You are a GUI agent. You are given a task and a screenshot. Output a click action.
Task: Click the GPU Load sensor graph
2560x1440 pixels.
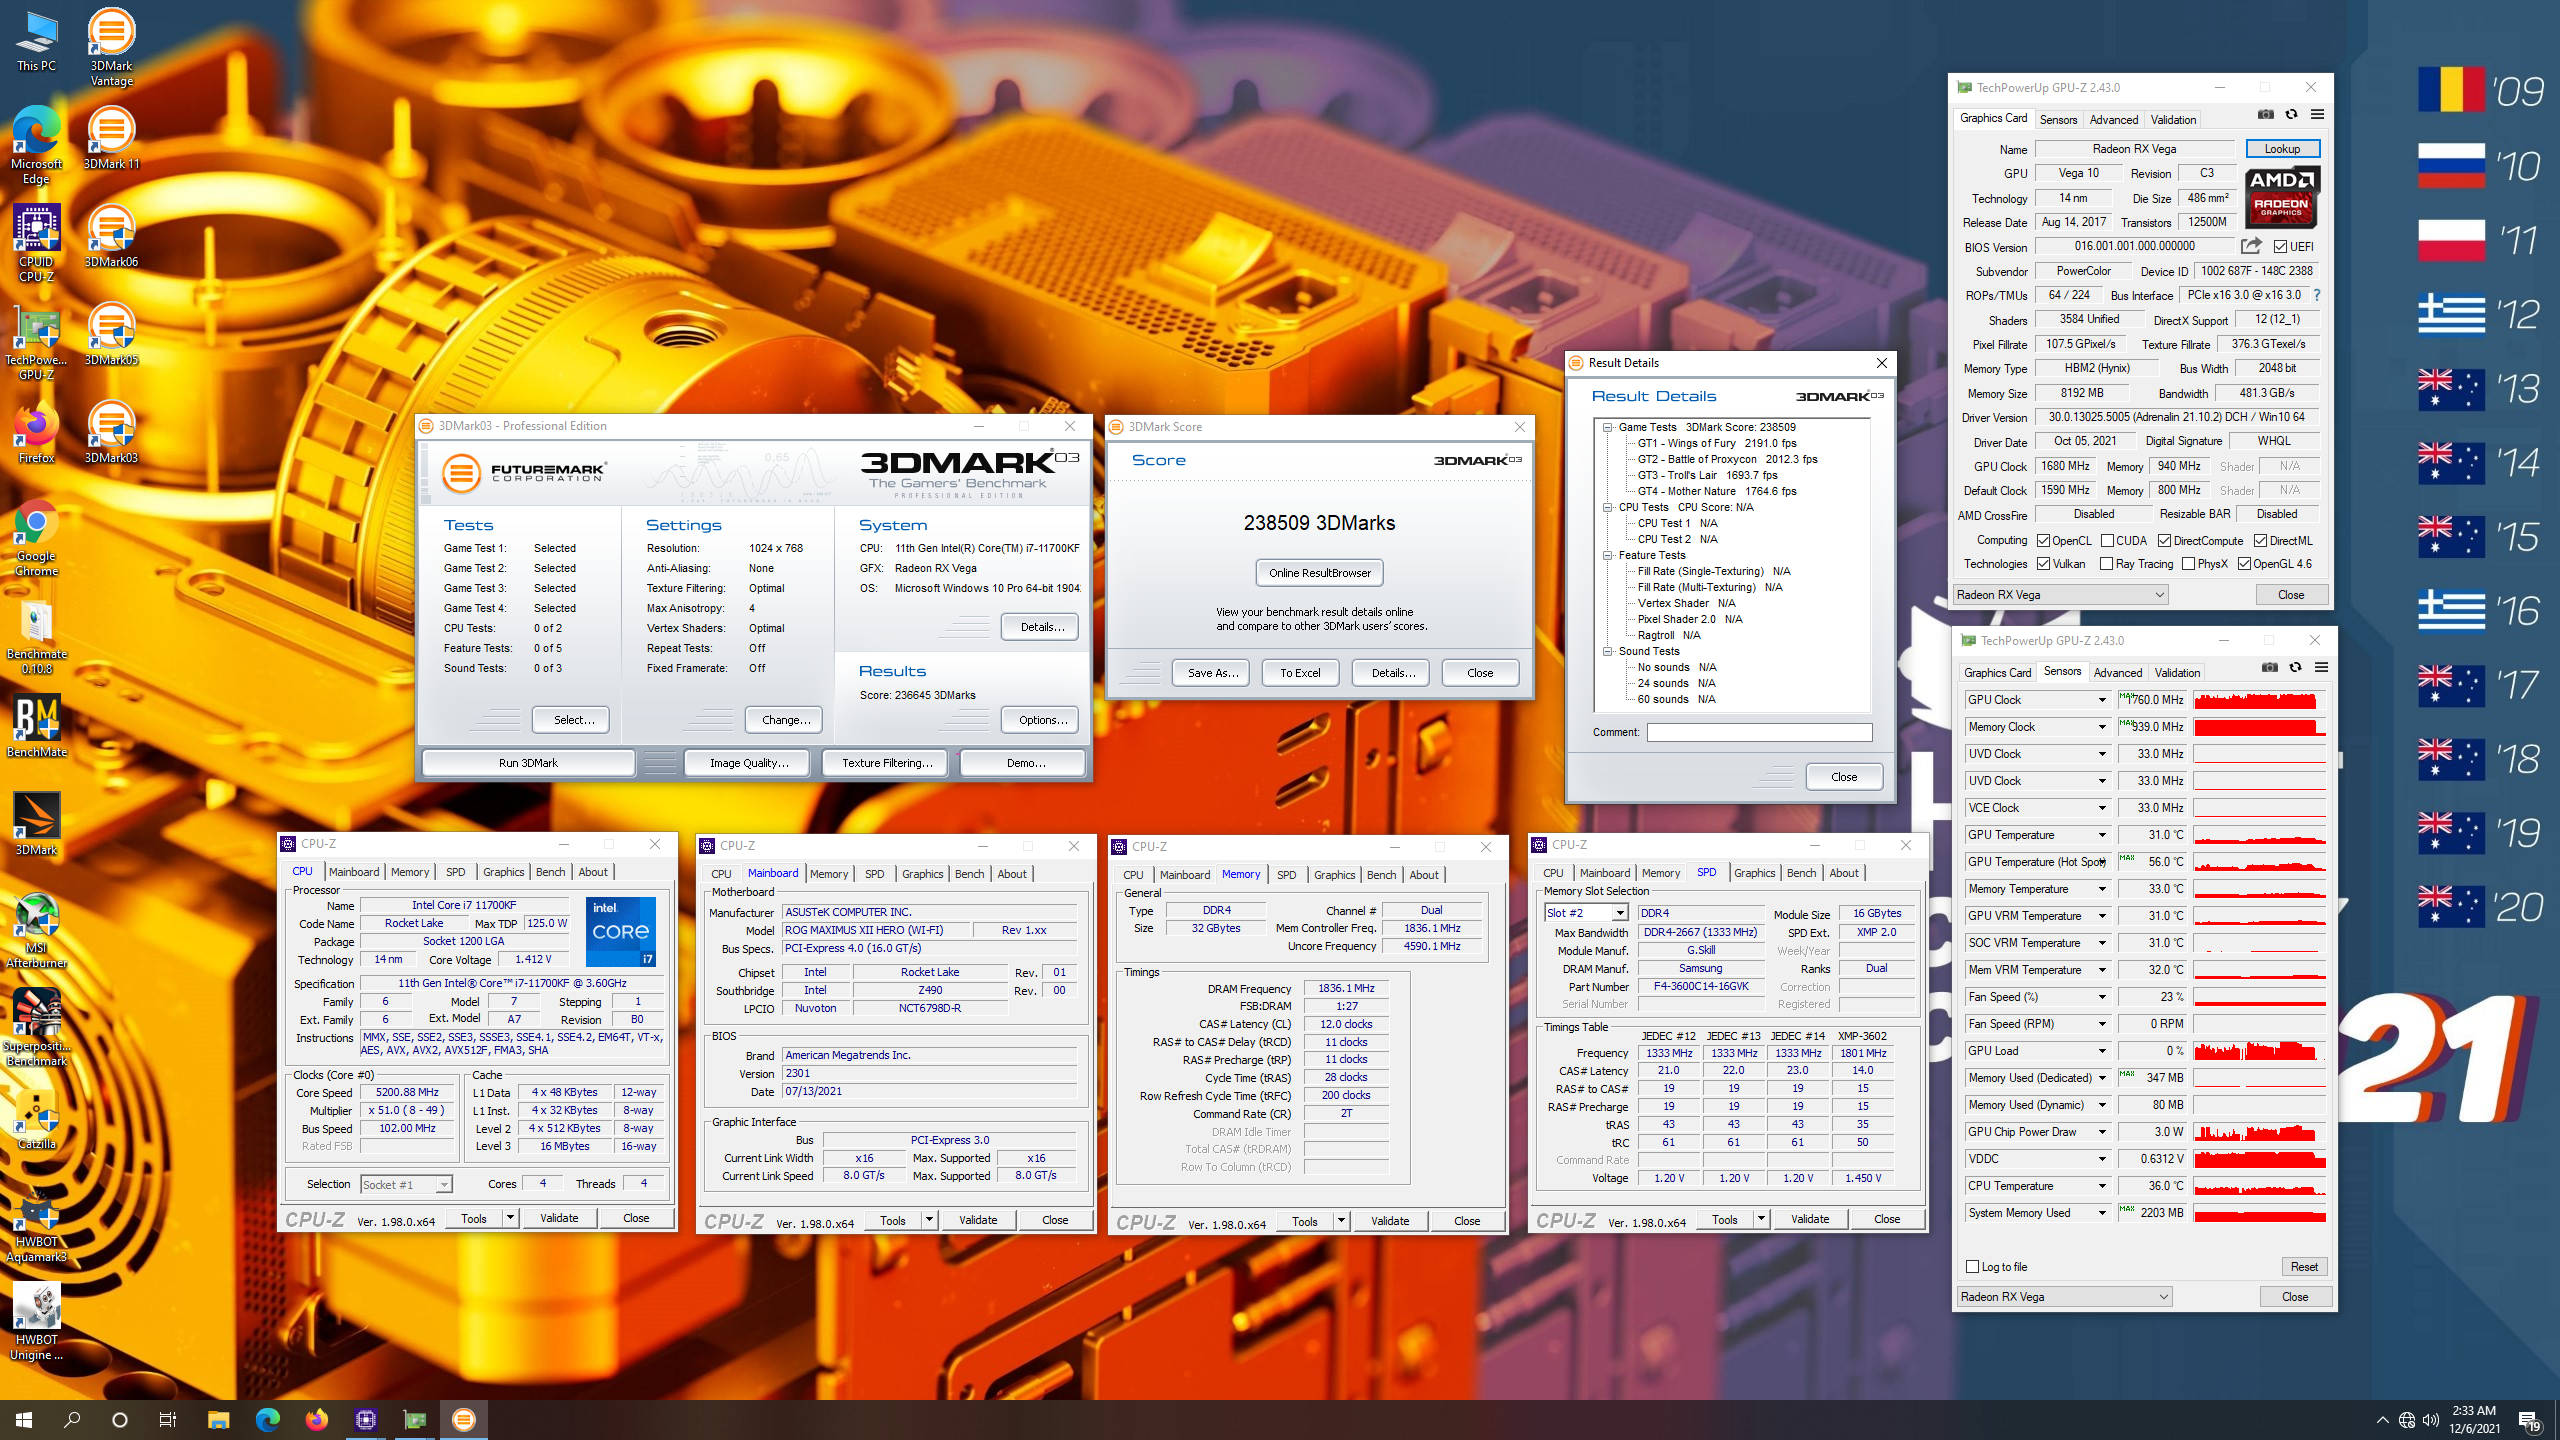[x=2259, y=1051]
